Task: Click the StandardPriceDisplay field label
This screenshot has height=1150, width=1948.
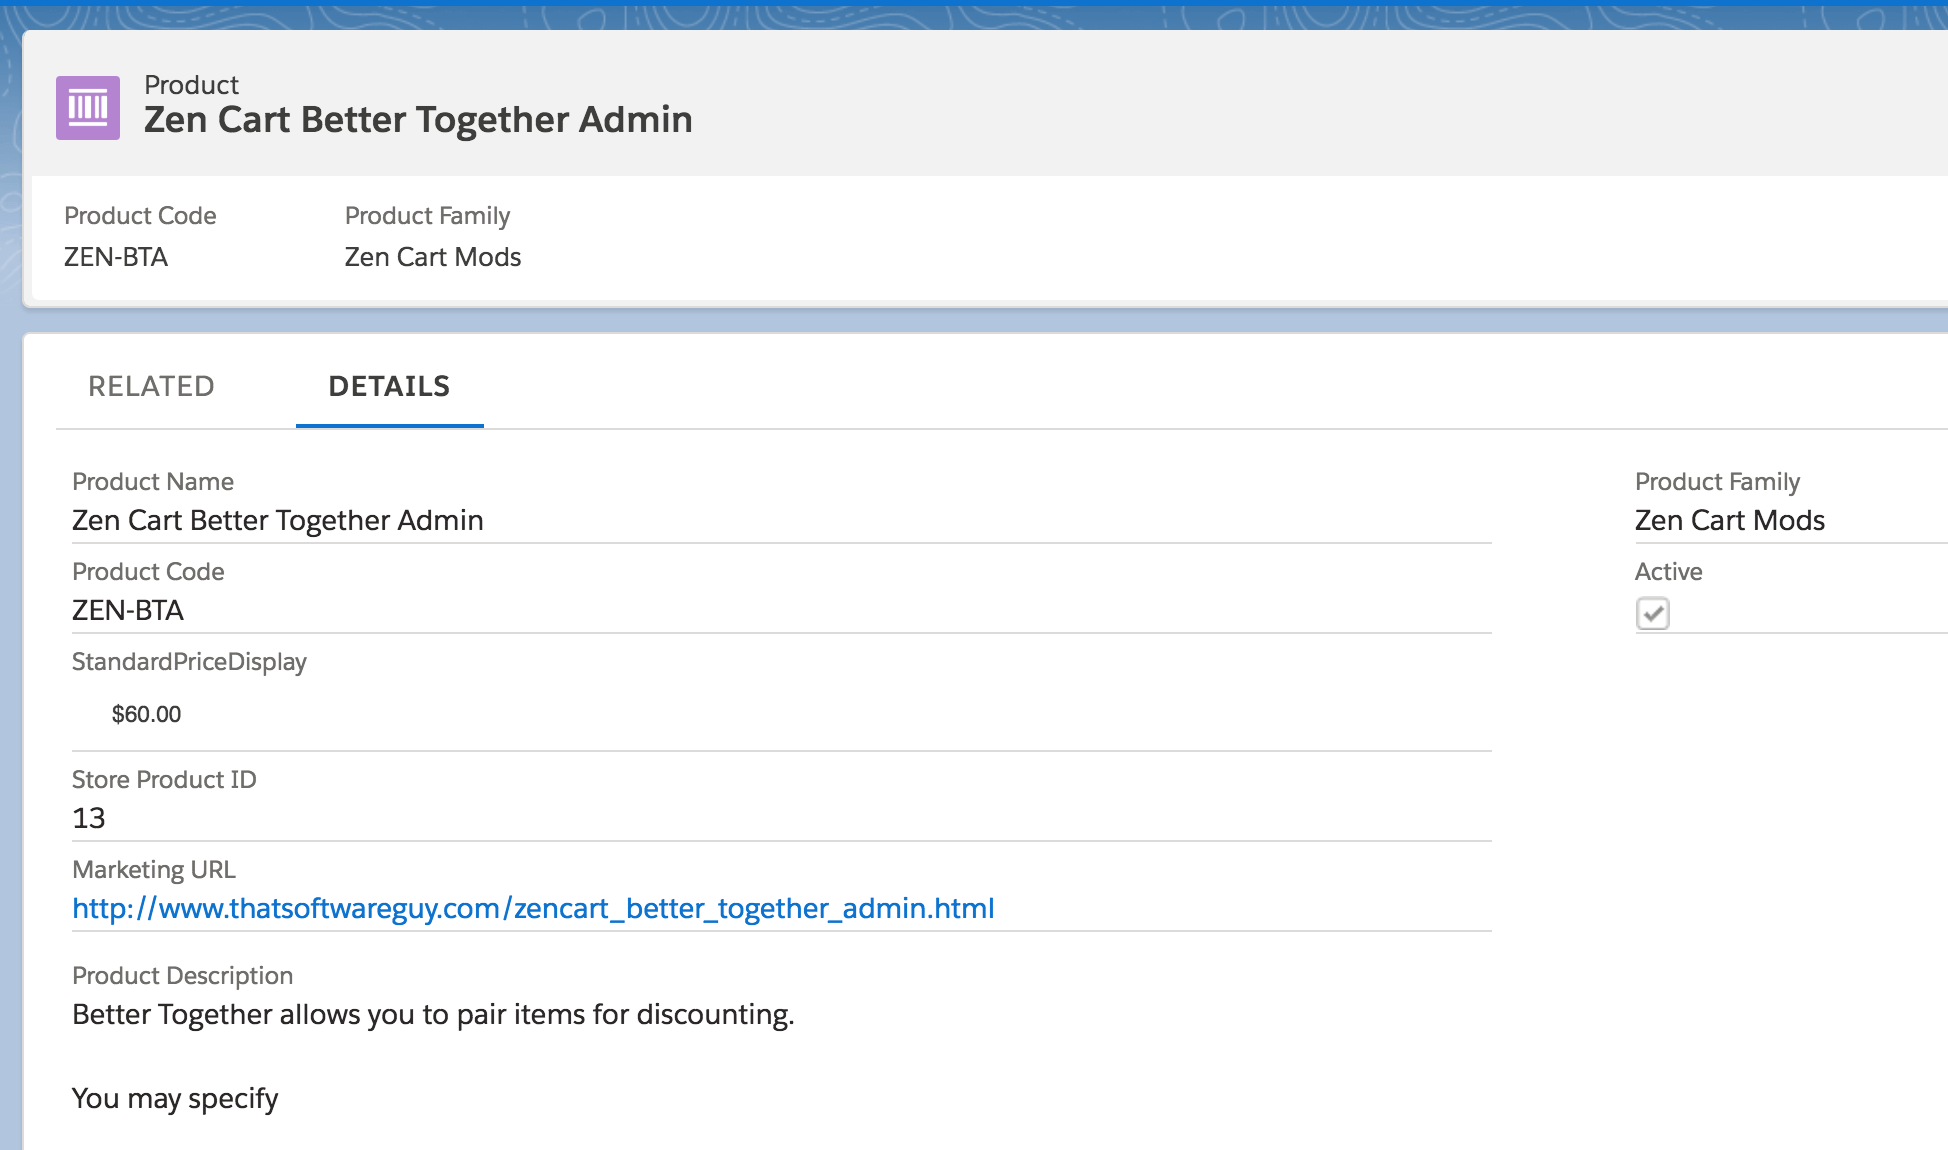Action: 189,662
